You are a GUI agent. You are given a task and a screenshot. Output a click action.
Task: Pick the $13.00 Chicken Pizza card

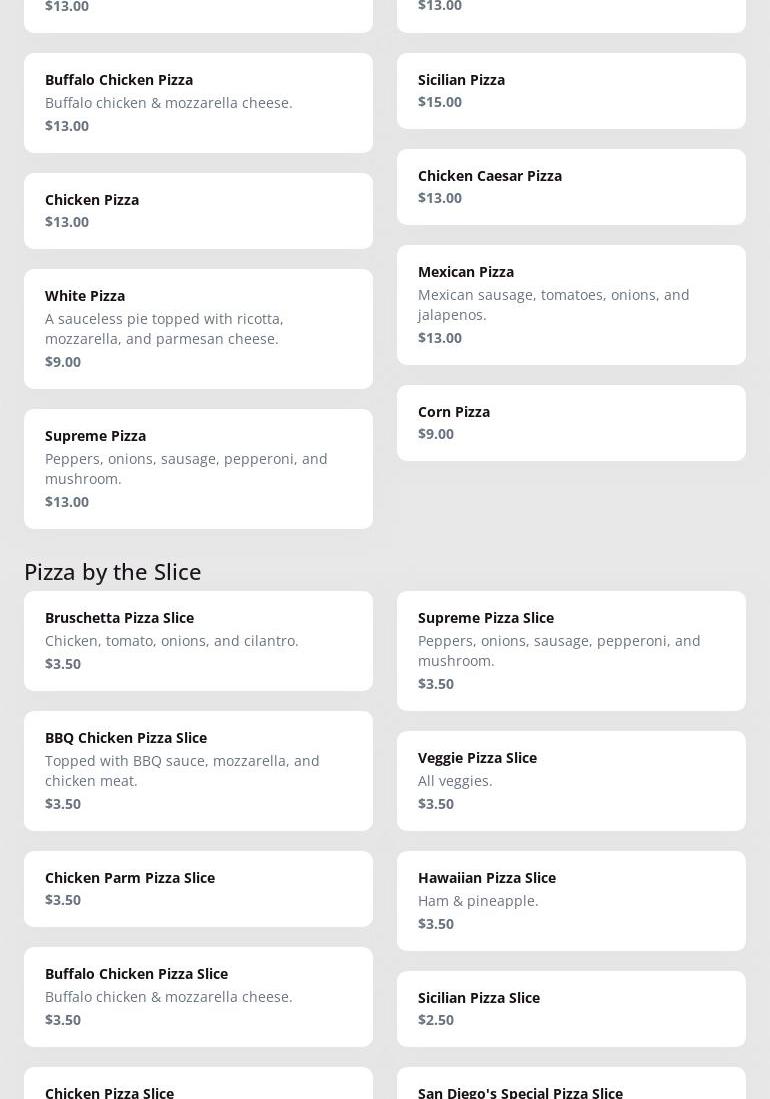198,211
